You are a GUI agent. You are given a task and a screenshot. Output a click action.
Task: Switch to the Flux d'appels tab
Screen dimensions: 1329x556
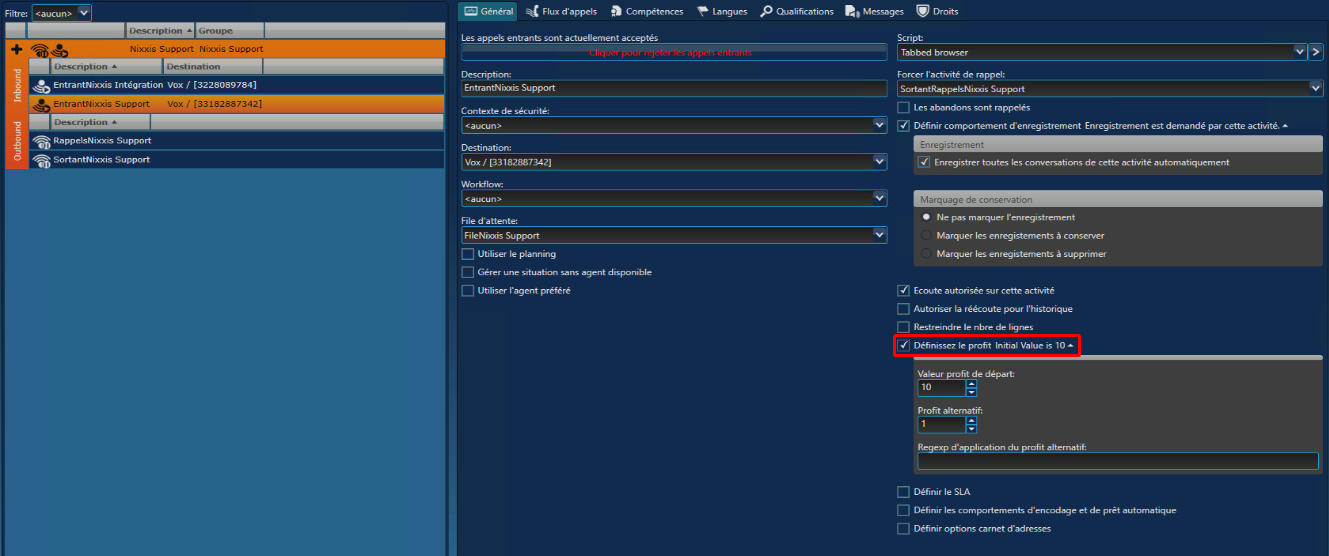pyautogui.click(x=563, y=11)
